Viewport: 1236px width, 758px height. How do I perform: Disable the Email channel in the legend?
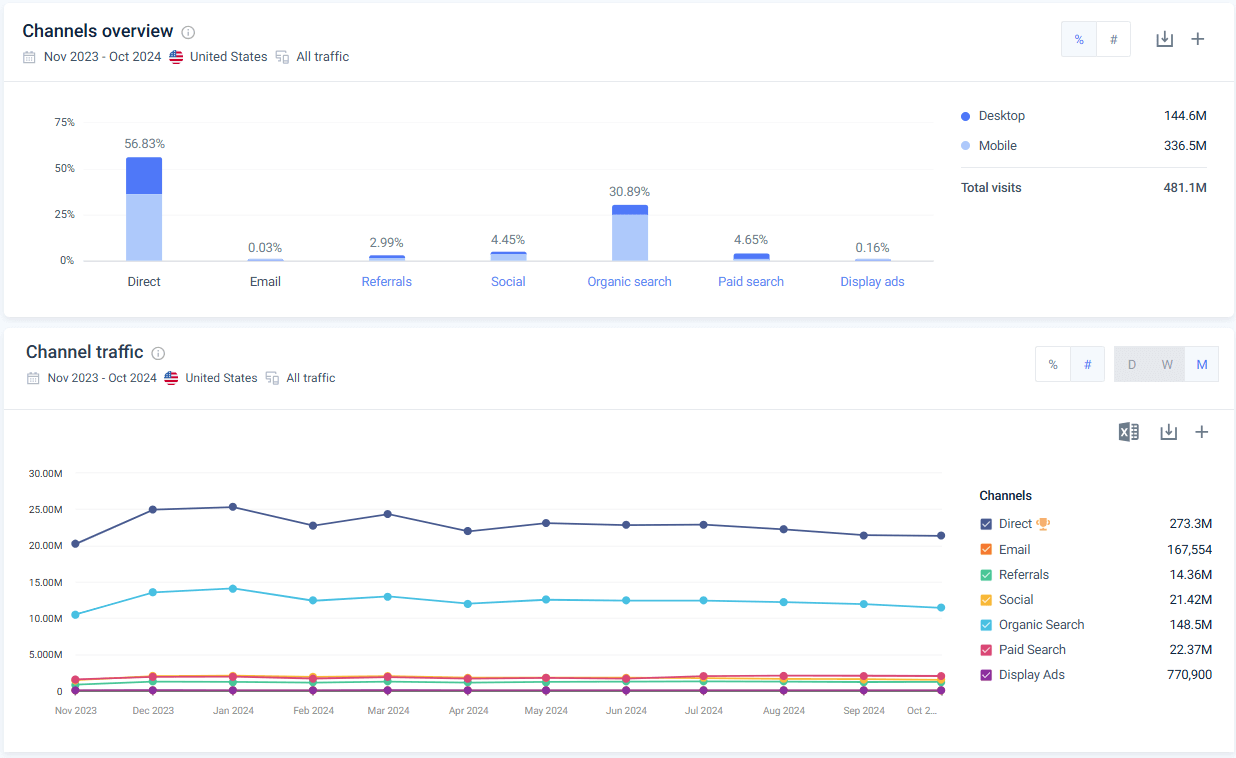(984, 549)
